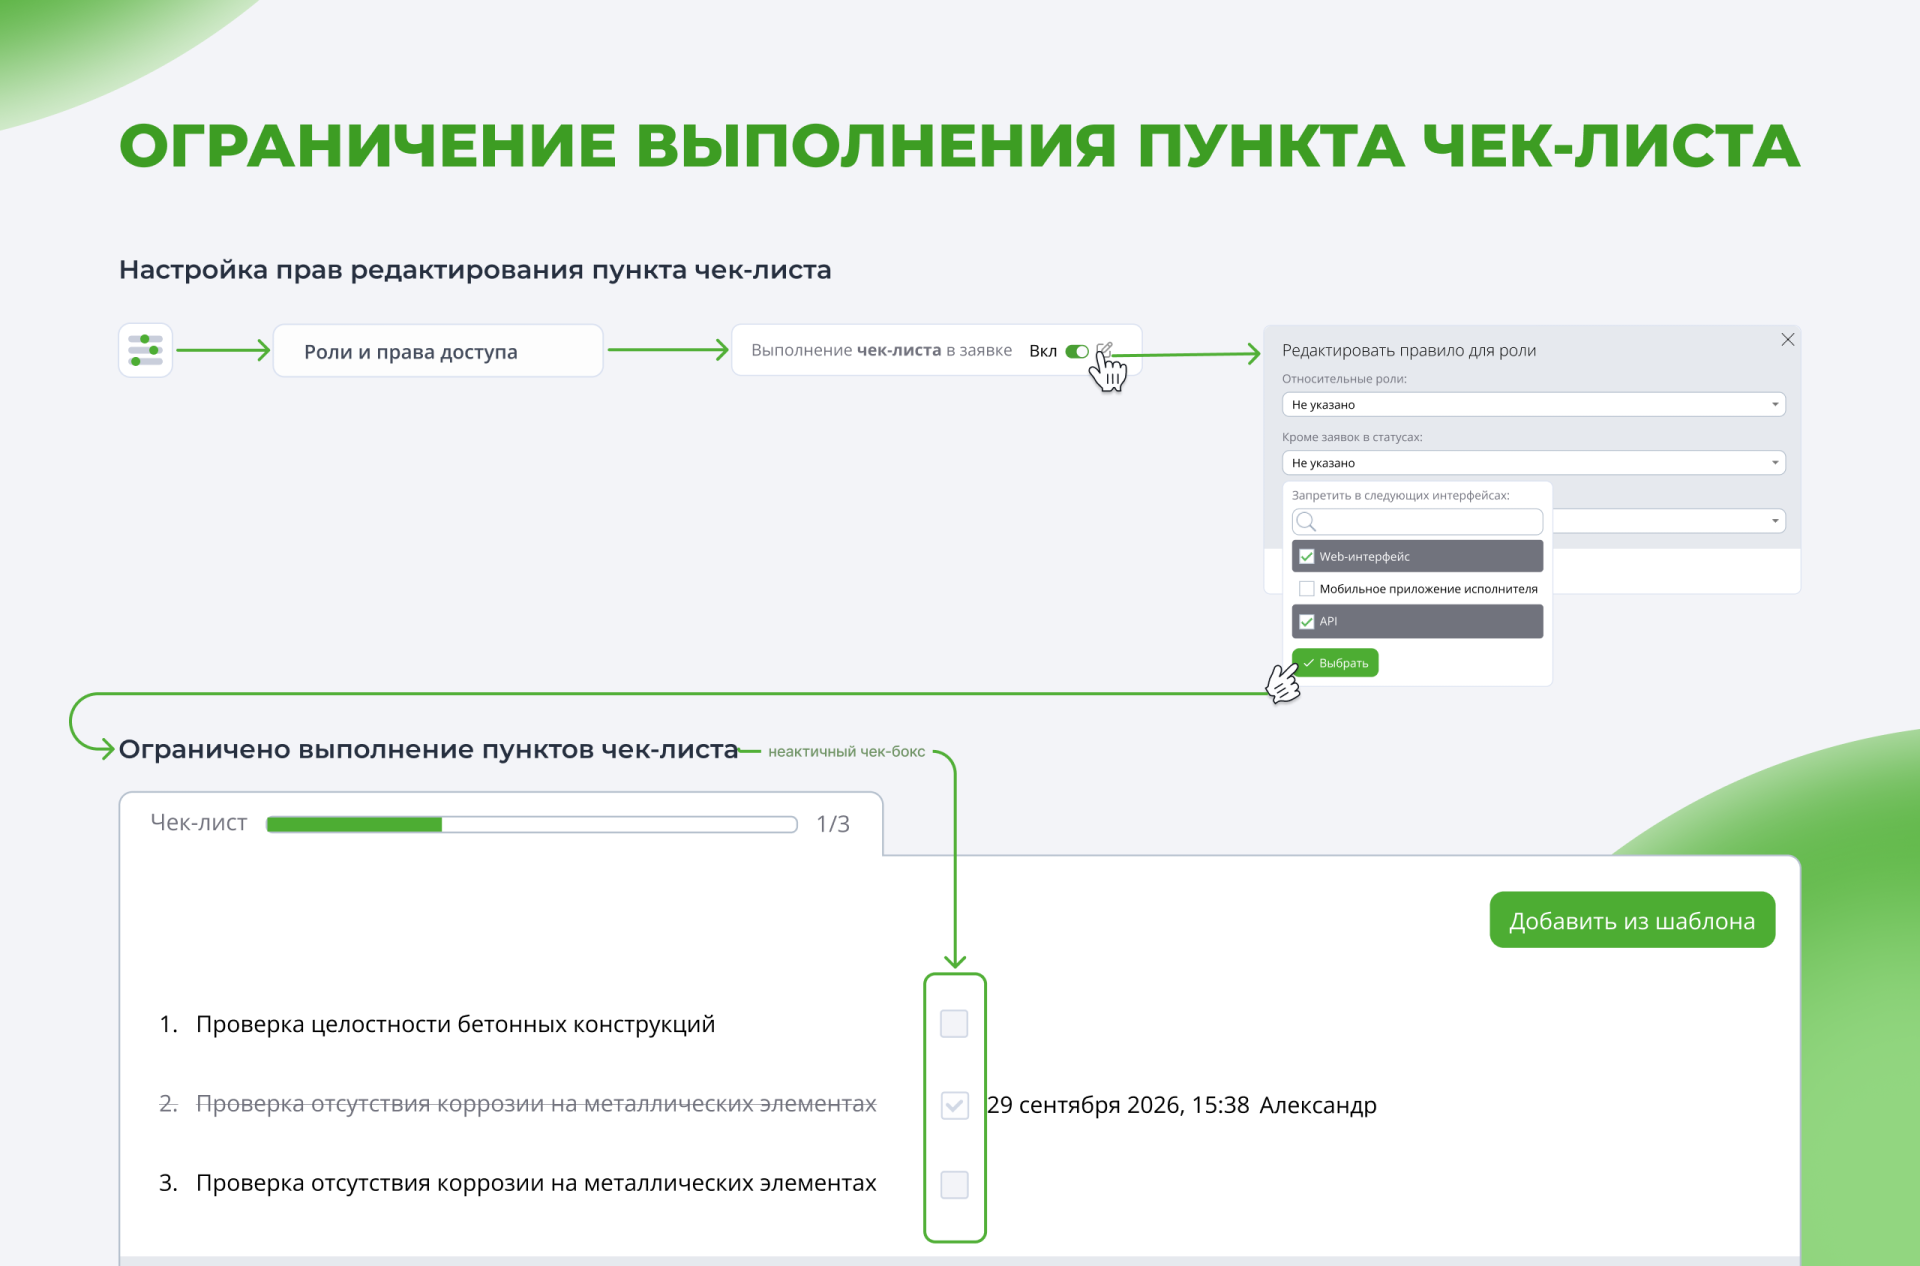1920x1266 pixels.
Task: Click the date 29 сентября 2026, 15:38
Action: [1118, 1105]
